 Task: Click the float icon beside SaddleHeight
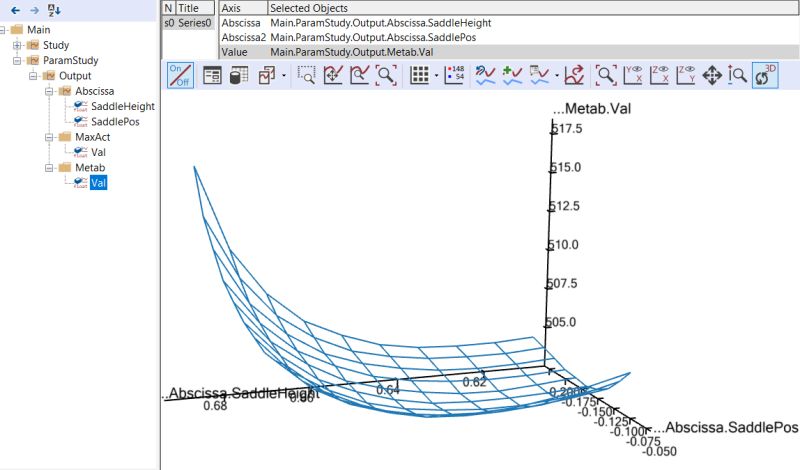point(81,106)
